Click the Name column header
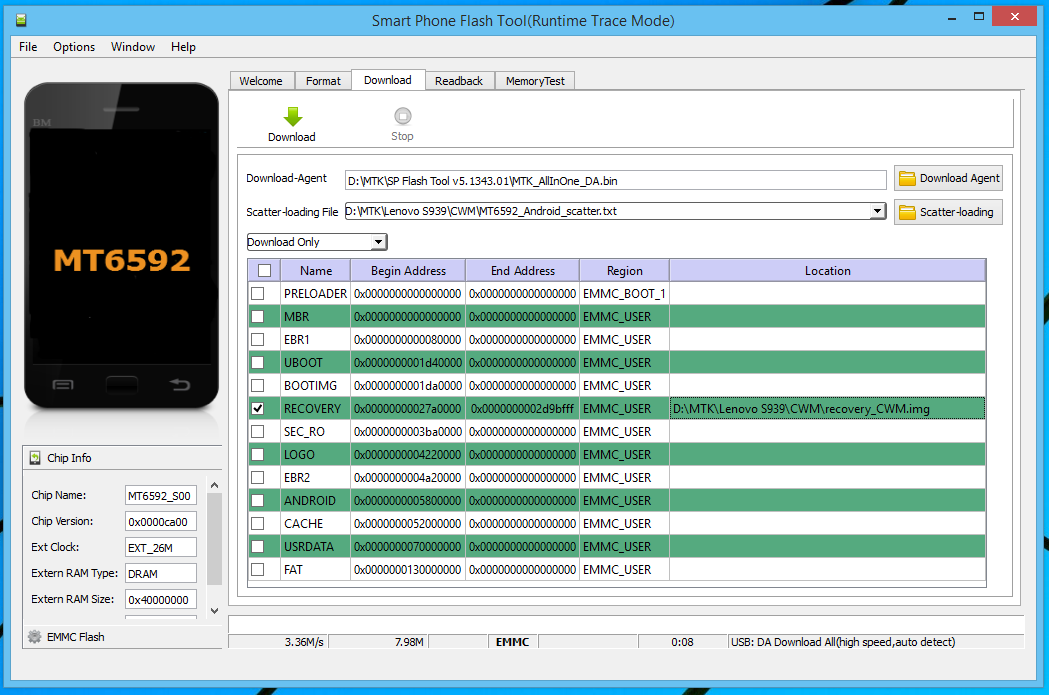Image resolution: width=1049 pixels, height=695 pixels. 316,271
